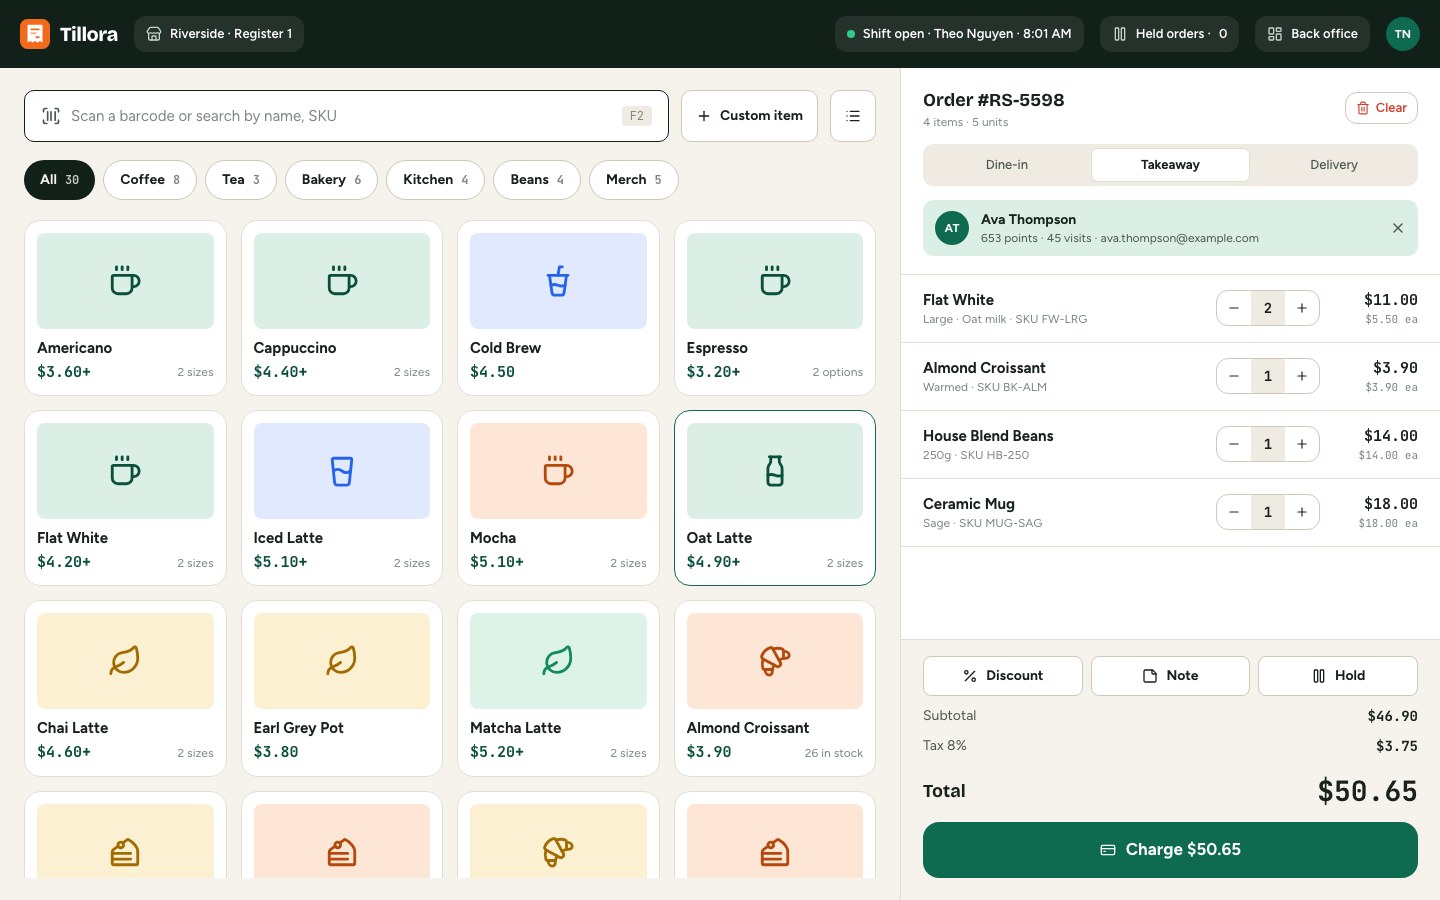Apply a Discount to the order
Image resolution: width=1440 pixels, height=900 pixels.
(x=1002, y=676)
